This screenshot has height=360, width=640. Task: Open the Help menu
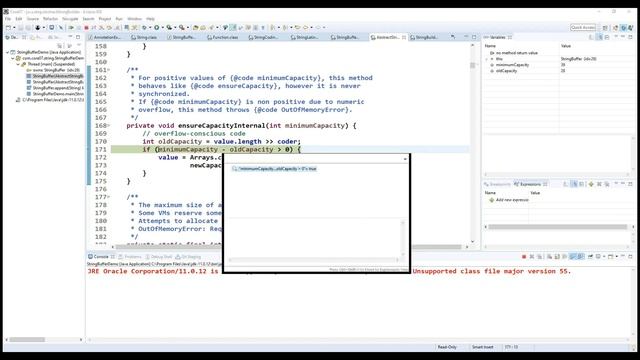coord(150,19)
